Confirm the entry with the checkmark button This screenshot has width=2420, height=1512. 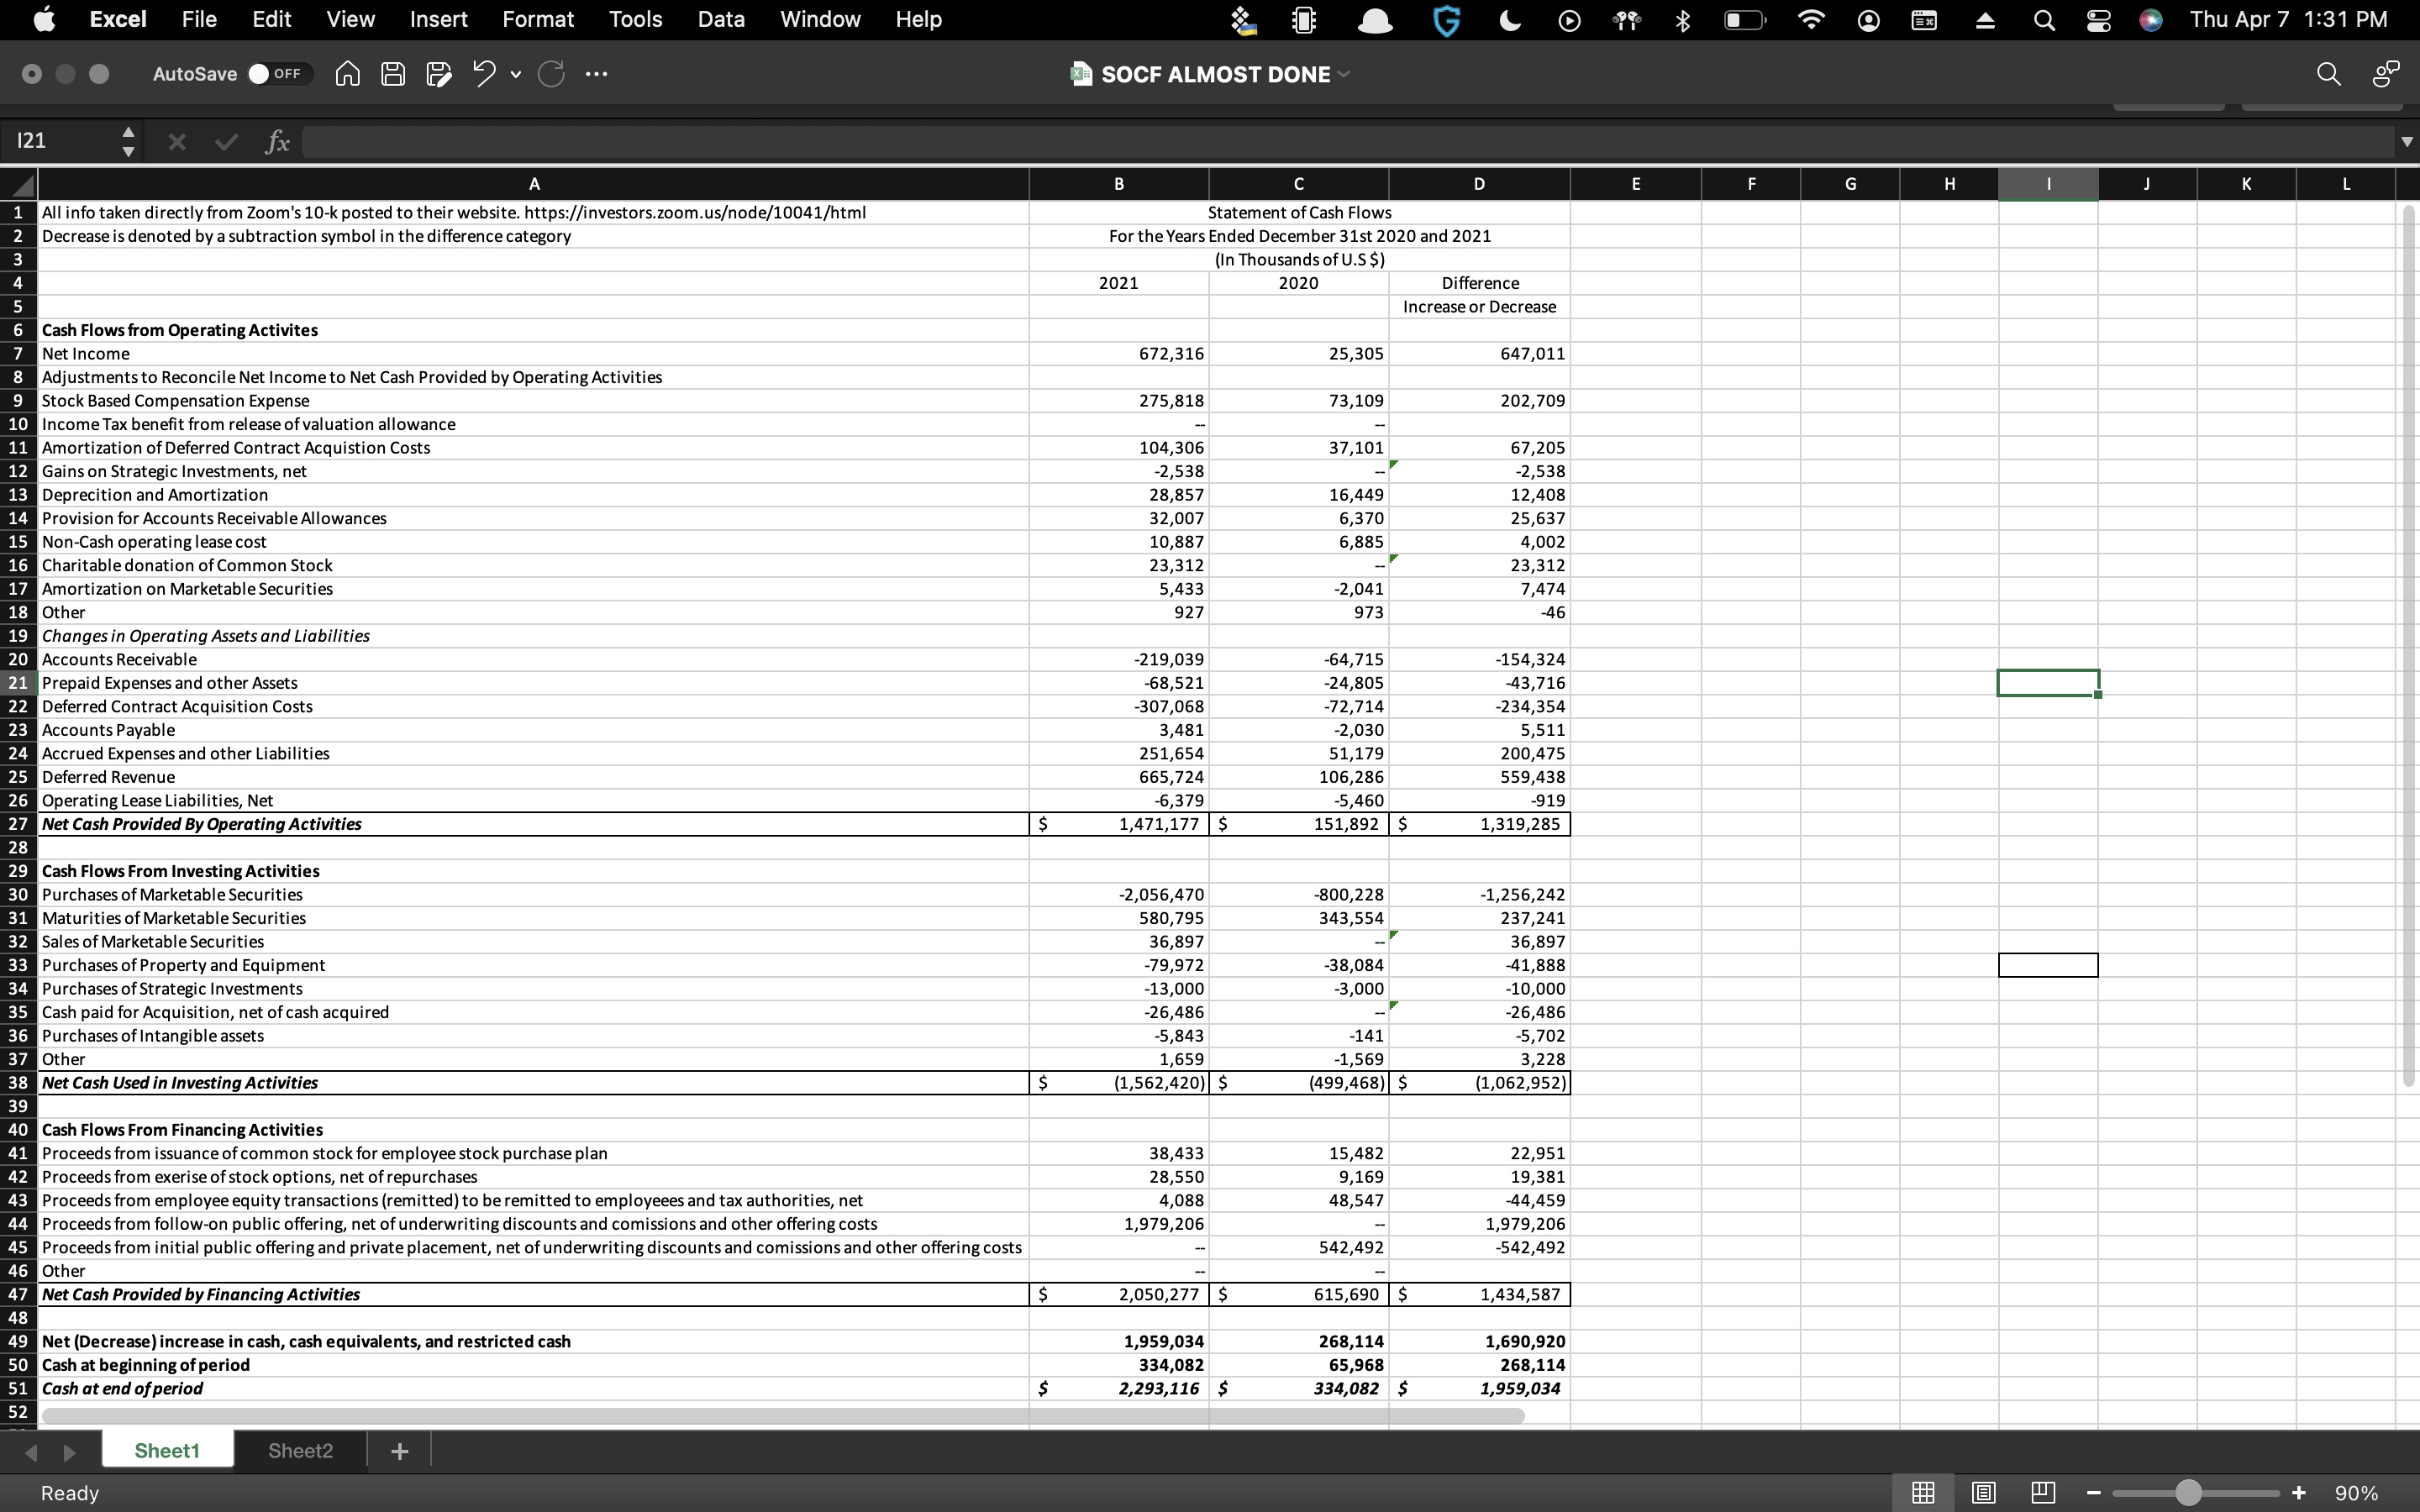click(225, 141)
